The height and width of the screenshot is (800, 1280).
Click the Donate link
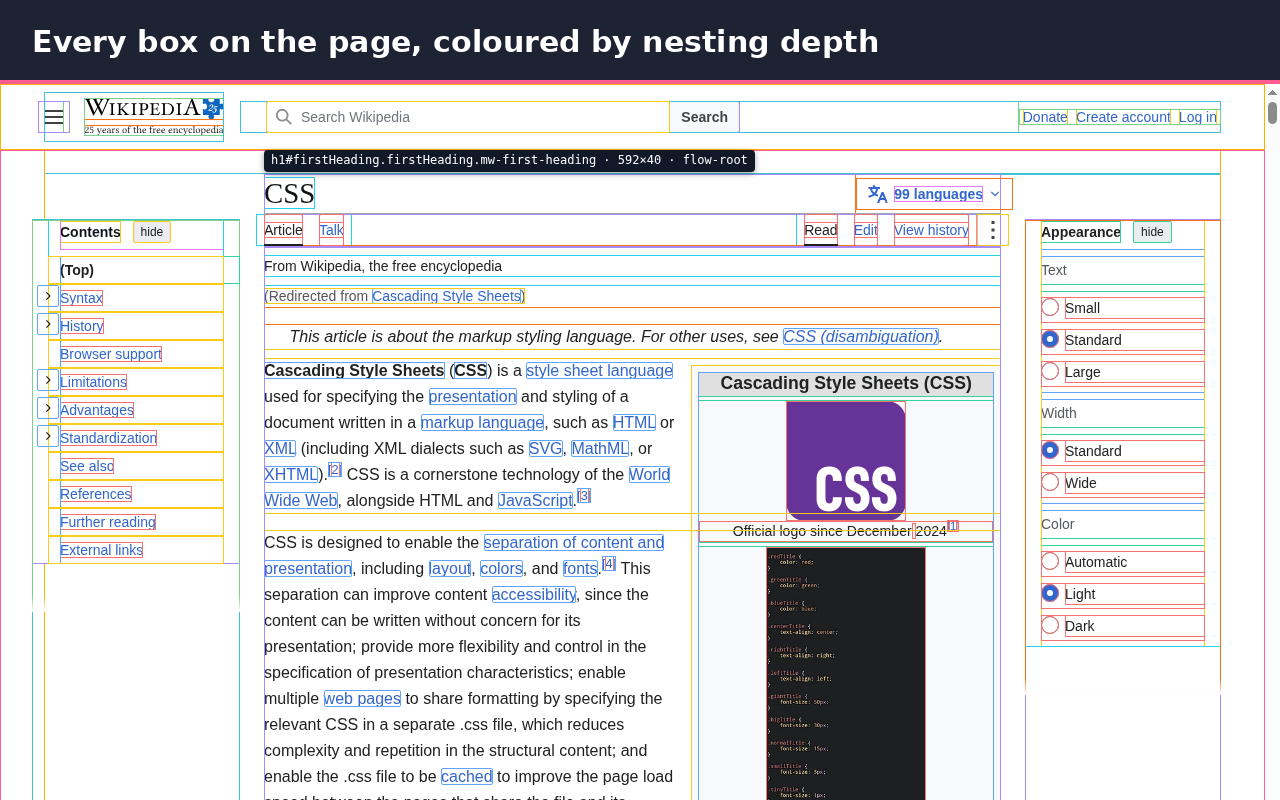[x=1045, y=117]
